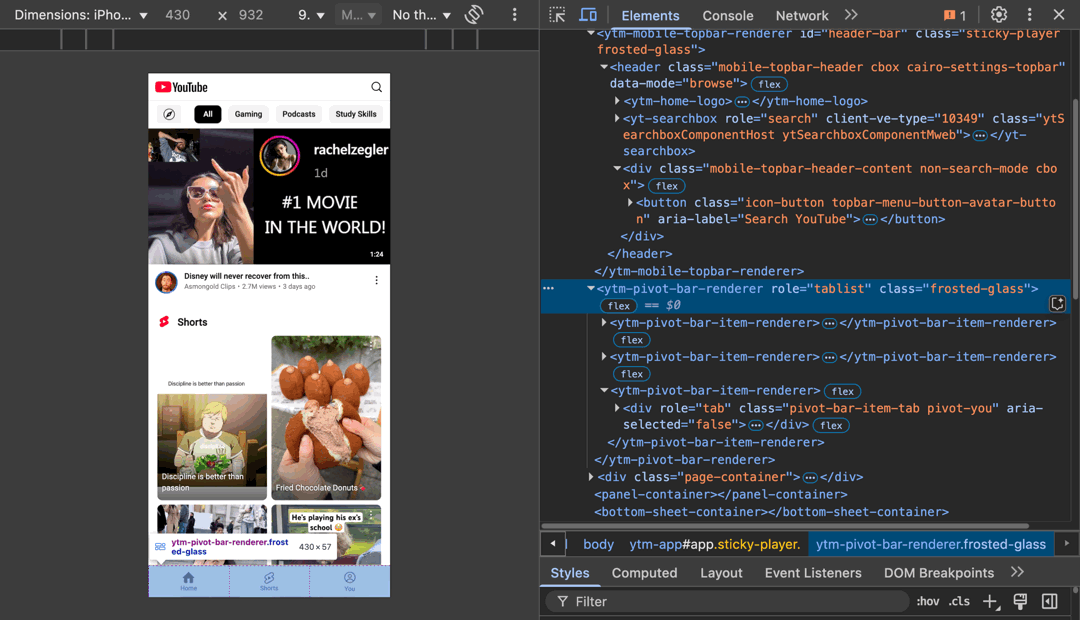The image size is (1080, 620).
Task: Open the Fried Chocolate Donuts short
Action: [326, 417]
